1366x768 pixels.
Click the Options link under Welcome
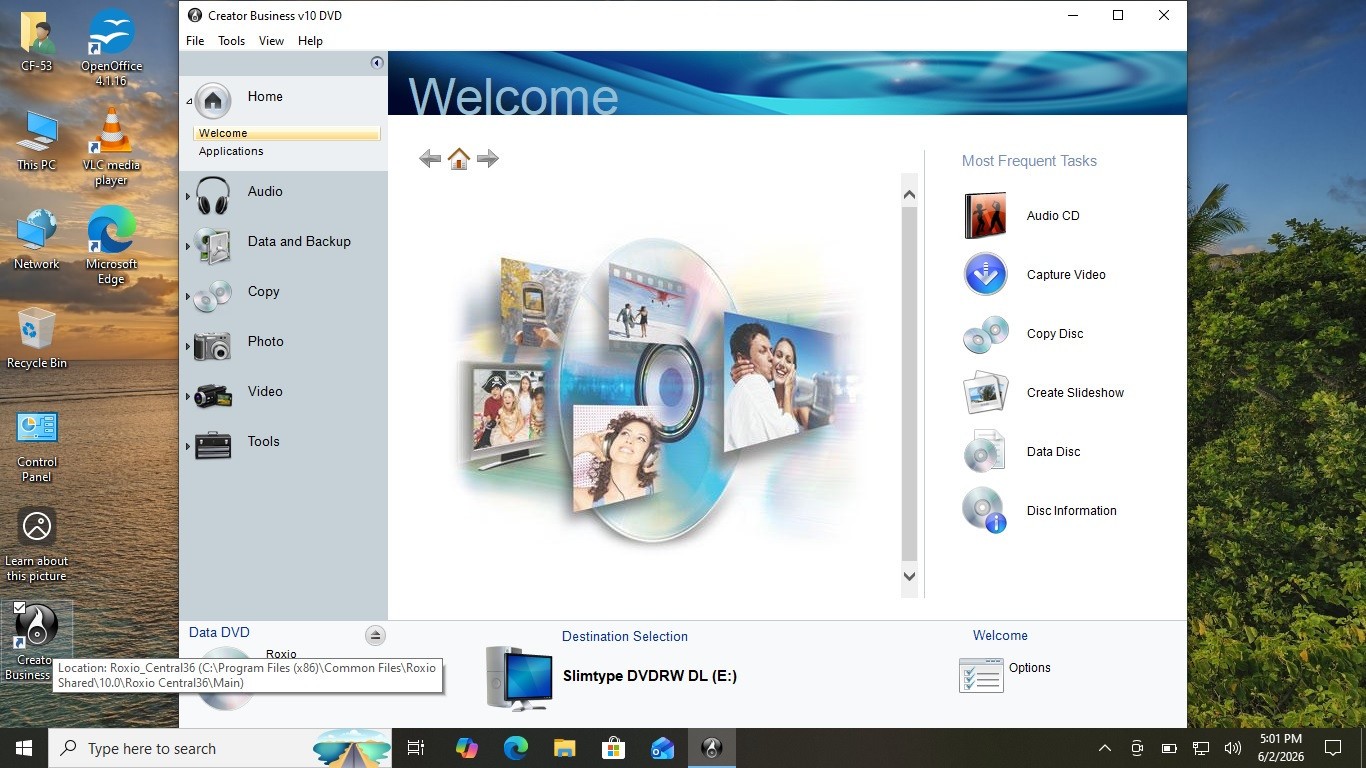point(1030,668)
